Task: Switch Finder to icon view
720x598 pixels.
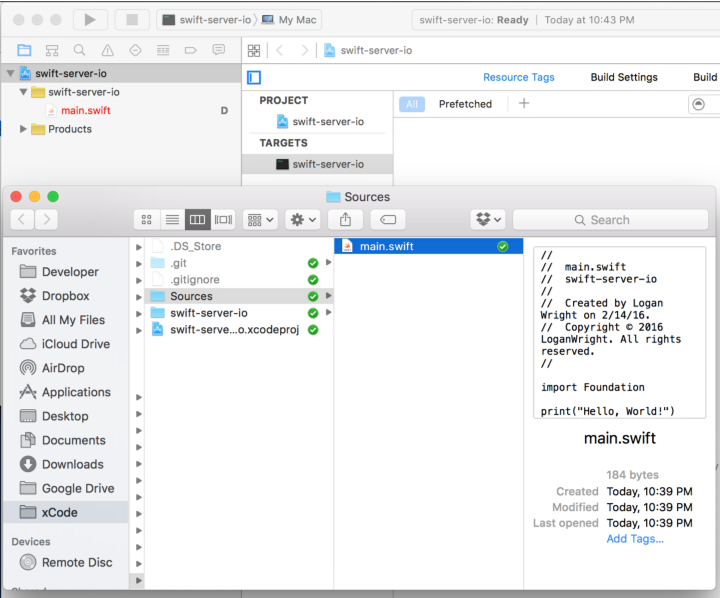Action: pyautogui.click(x=146, y=220)
